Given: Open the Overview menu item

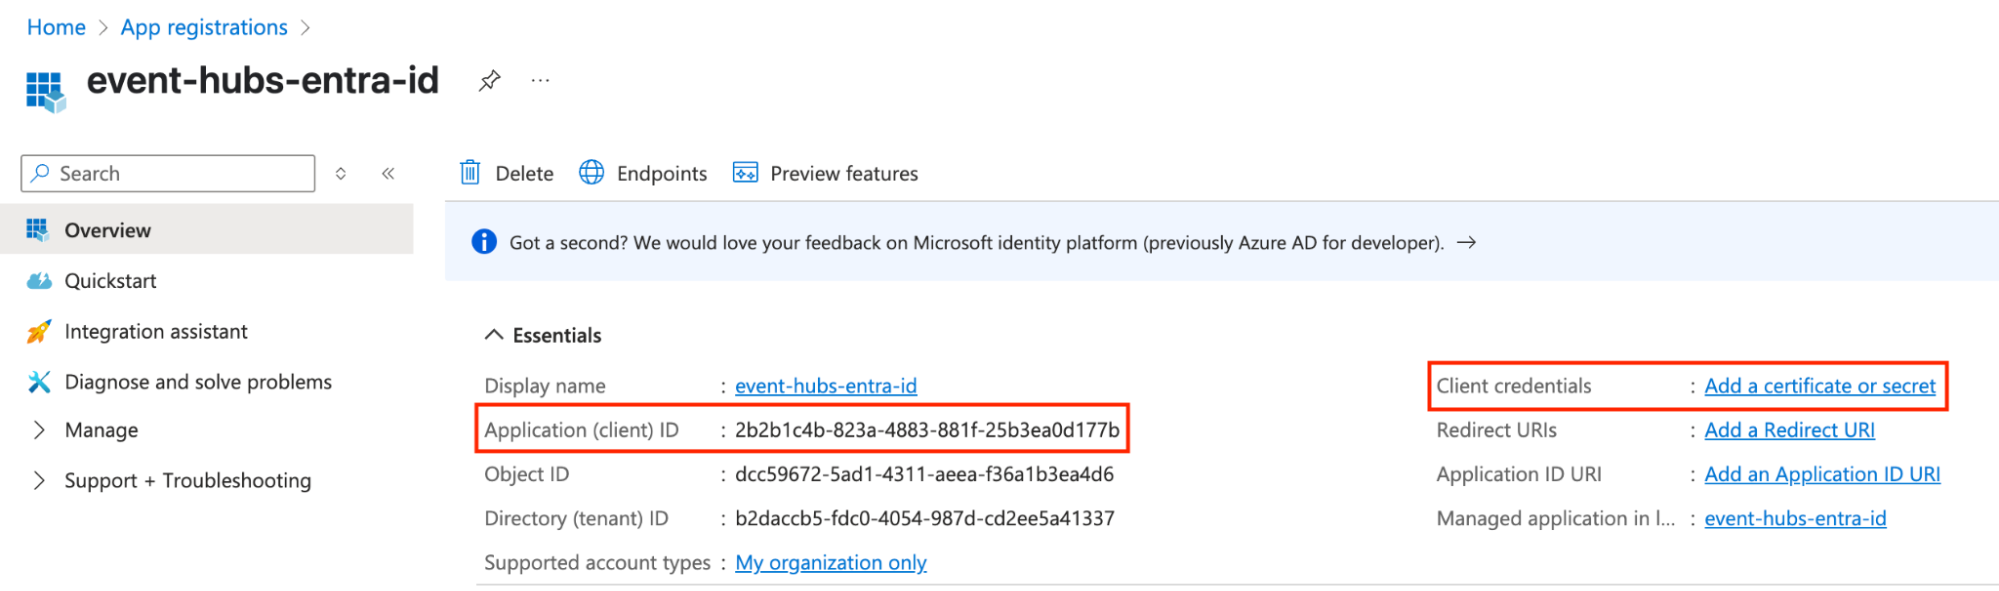Looking at the screenshot, I should pyautogui.click(x=206, y=230).
